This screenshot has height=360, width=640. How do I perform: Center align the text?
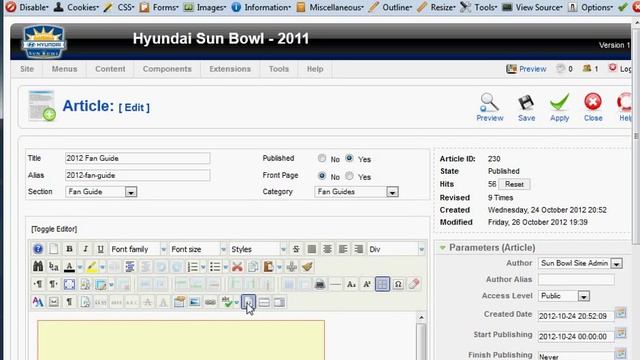click(x=327, y=249)
